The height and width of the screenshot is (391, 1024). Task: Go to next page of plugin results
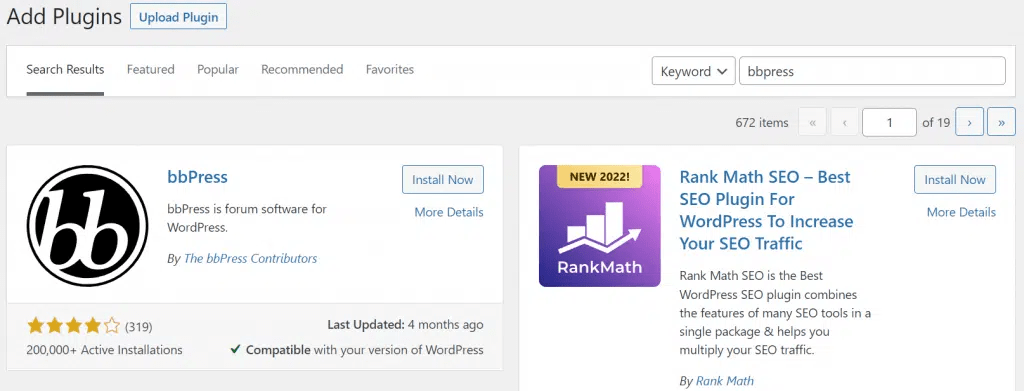pos(969,122)
